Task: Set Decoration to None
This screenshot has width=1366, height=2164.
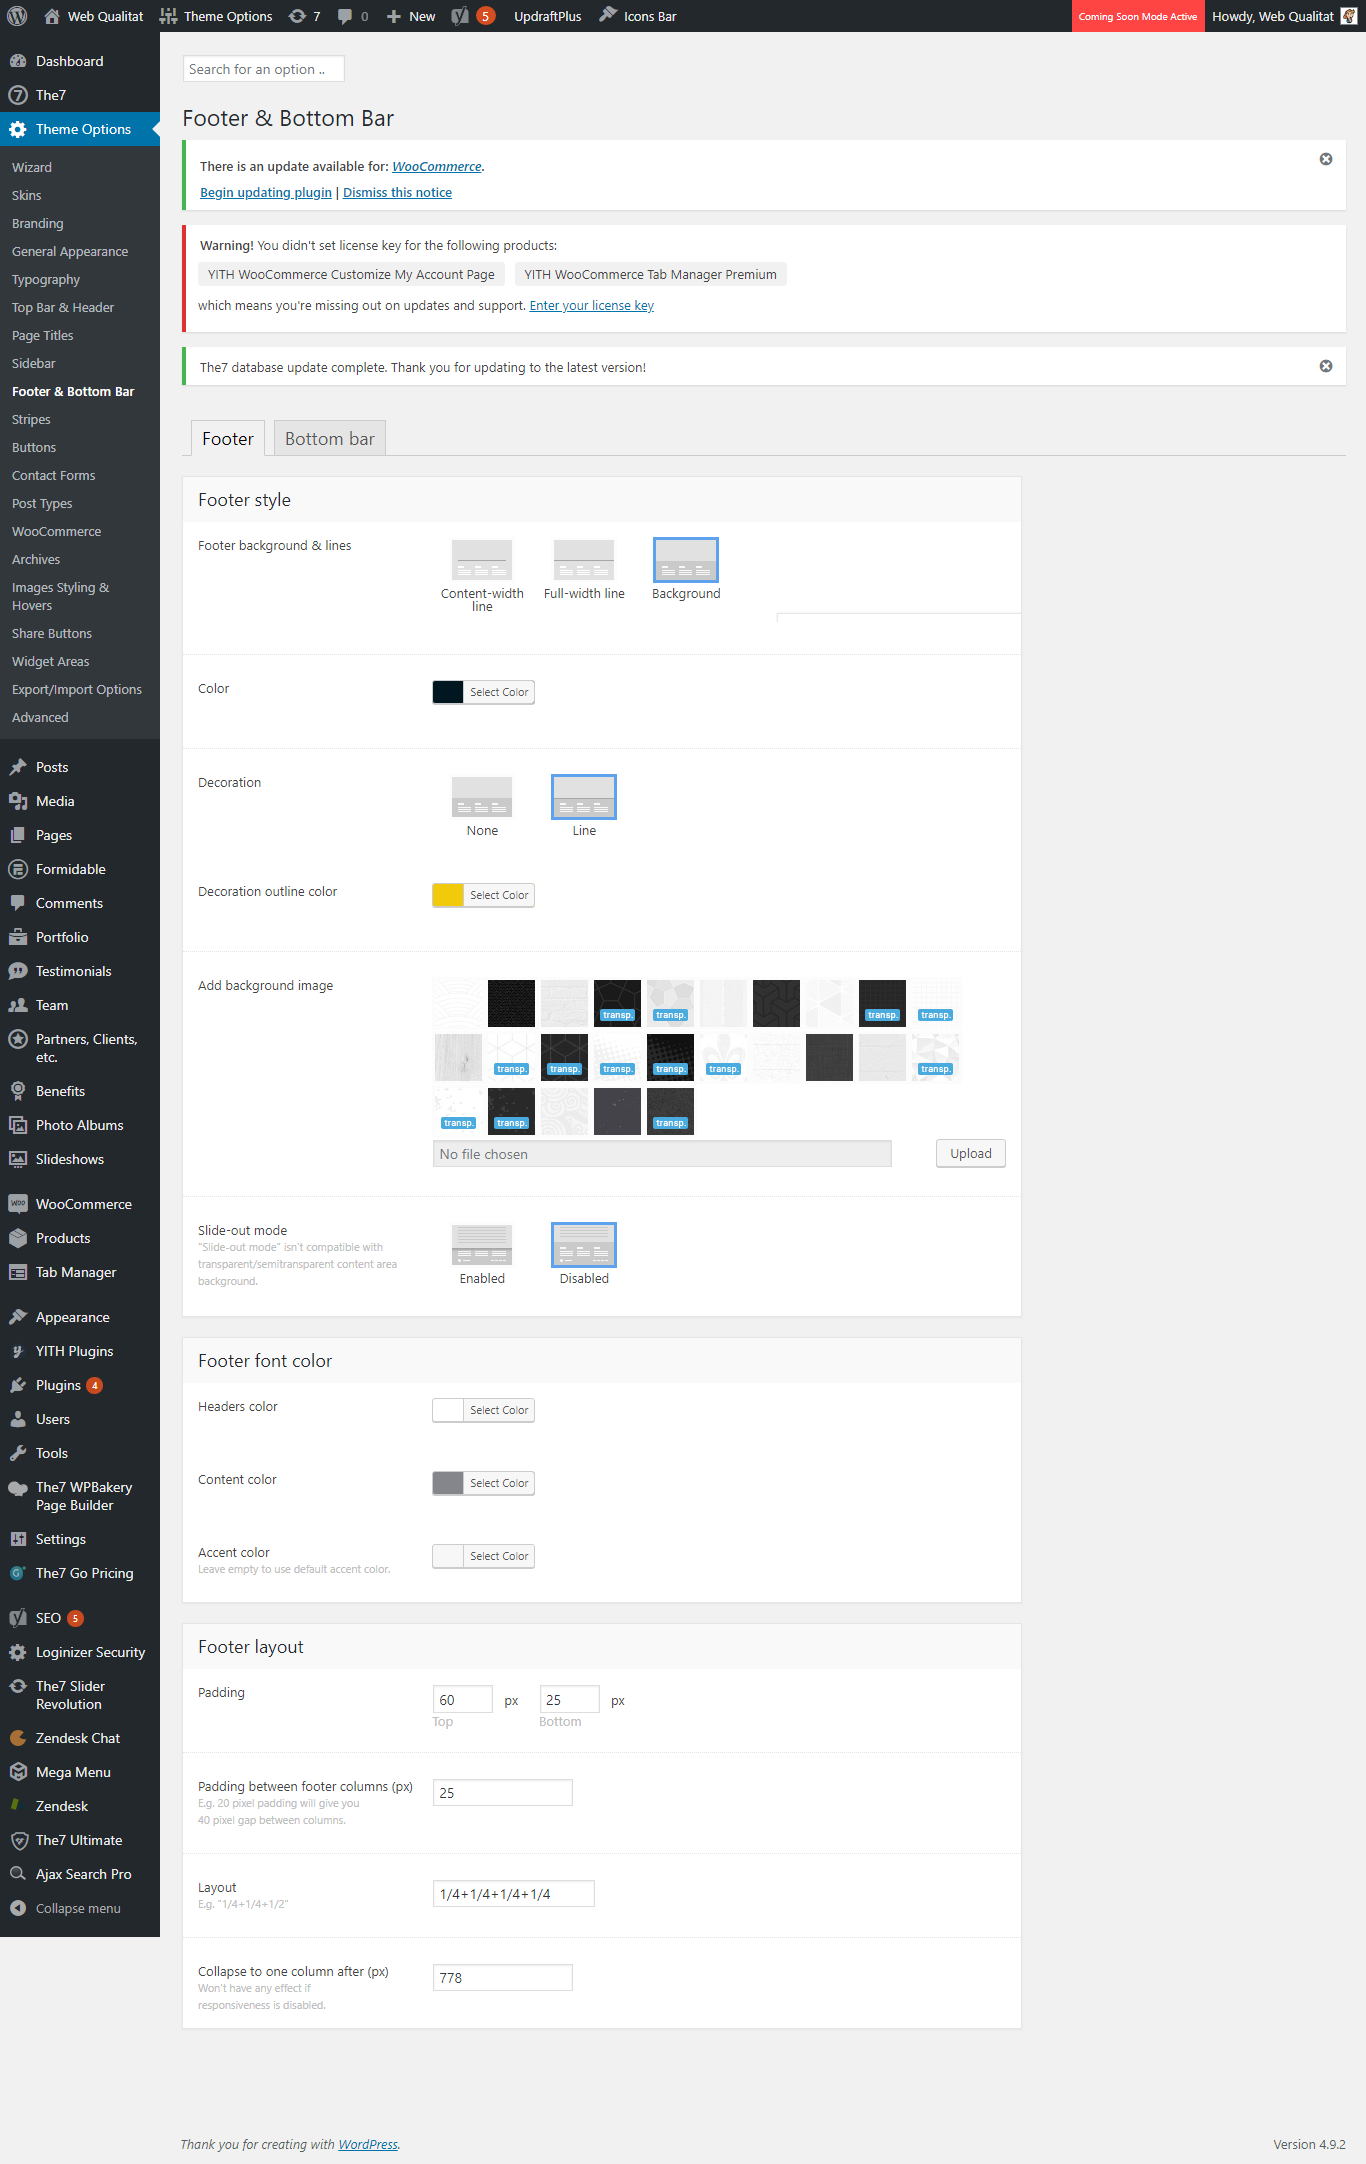Action: pyautogui.click(x=482, y=797)
